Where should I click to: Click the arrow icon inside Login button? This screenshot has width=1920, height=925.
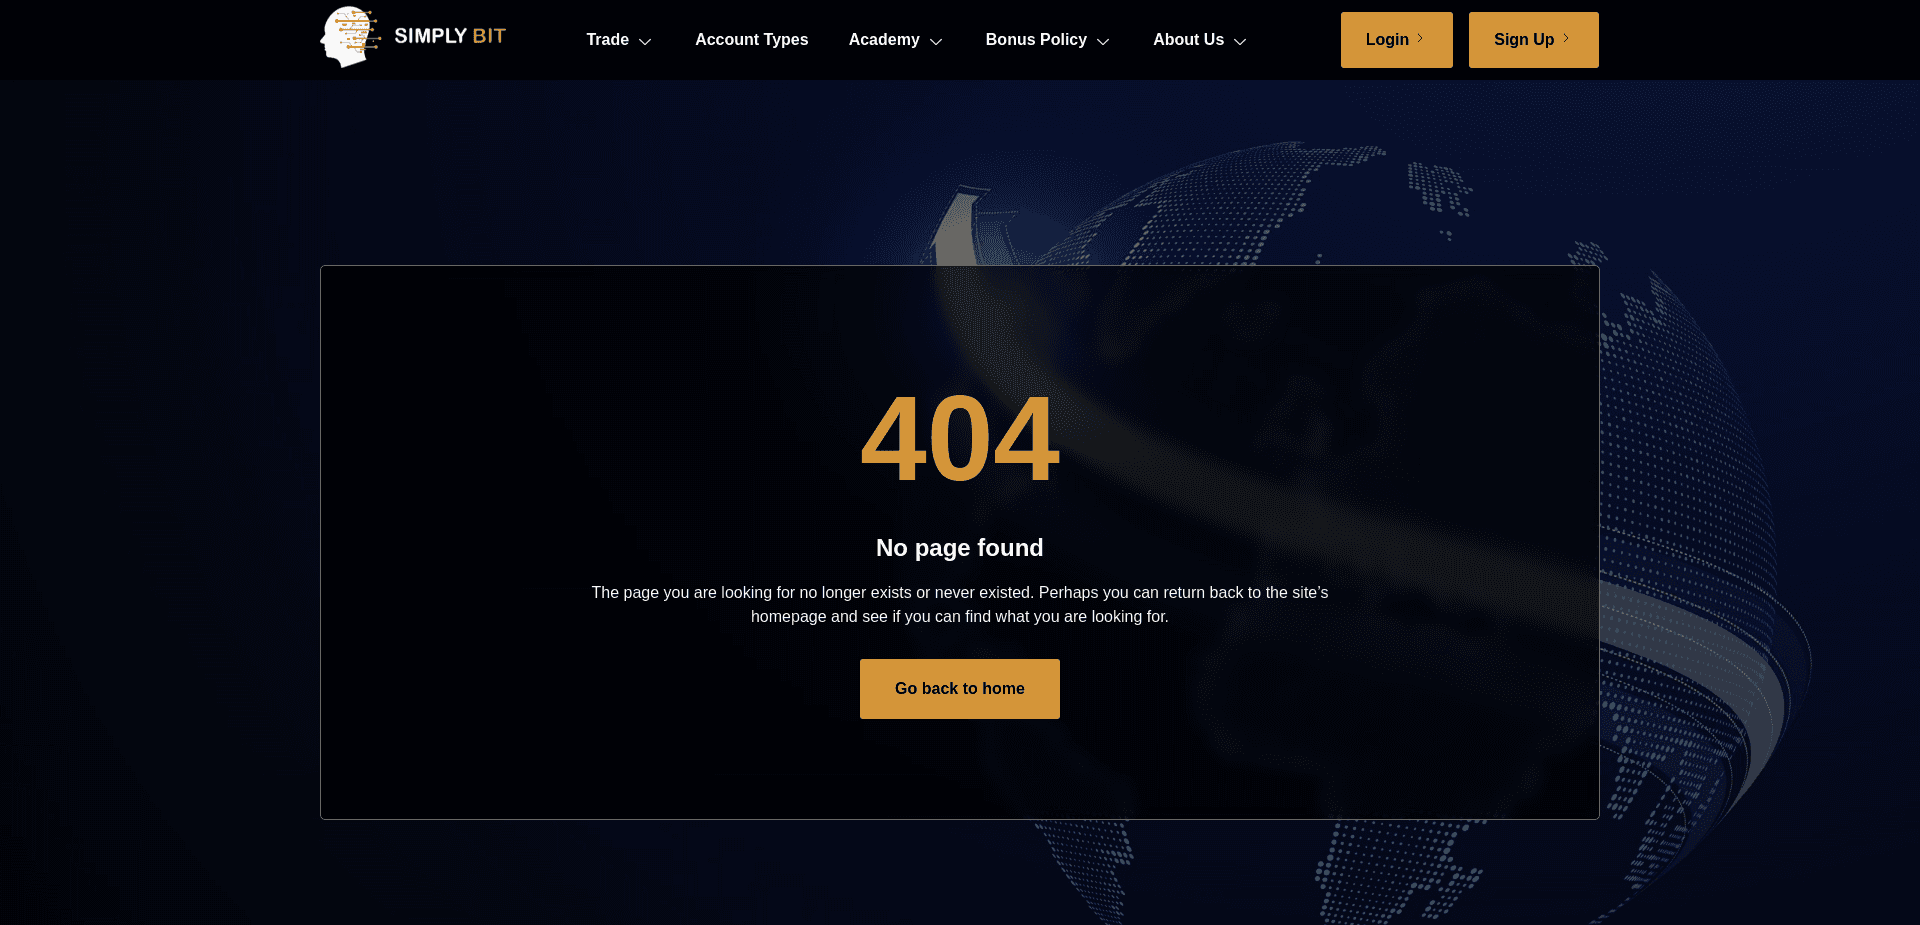1419,39
